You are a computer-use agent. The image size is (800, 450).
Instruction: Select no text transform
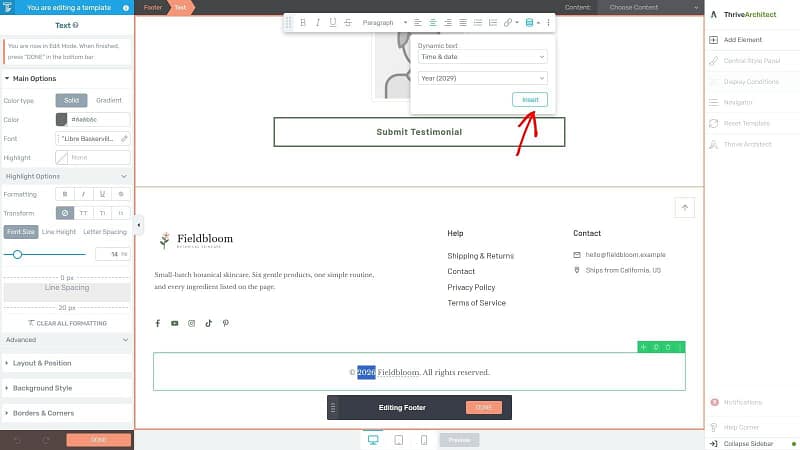tap(65, 213)
